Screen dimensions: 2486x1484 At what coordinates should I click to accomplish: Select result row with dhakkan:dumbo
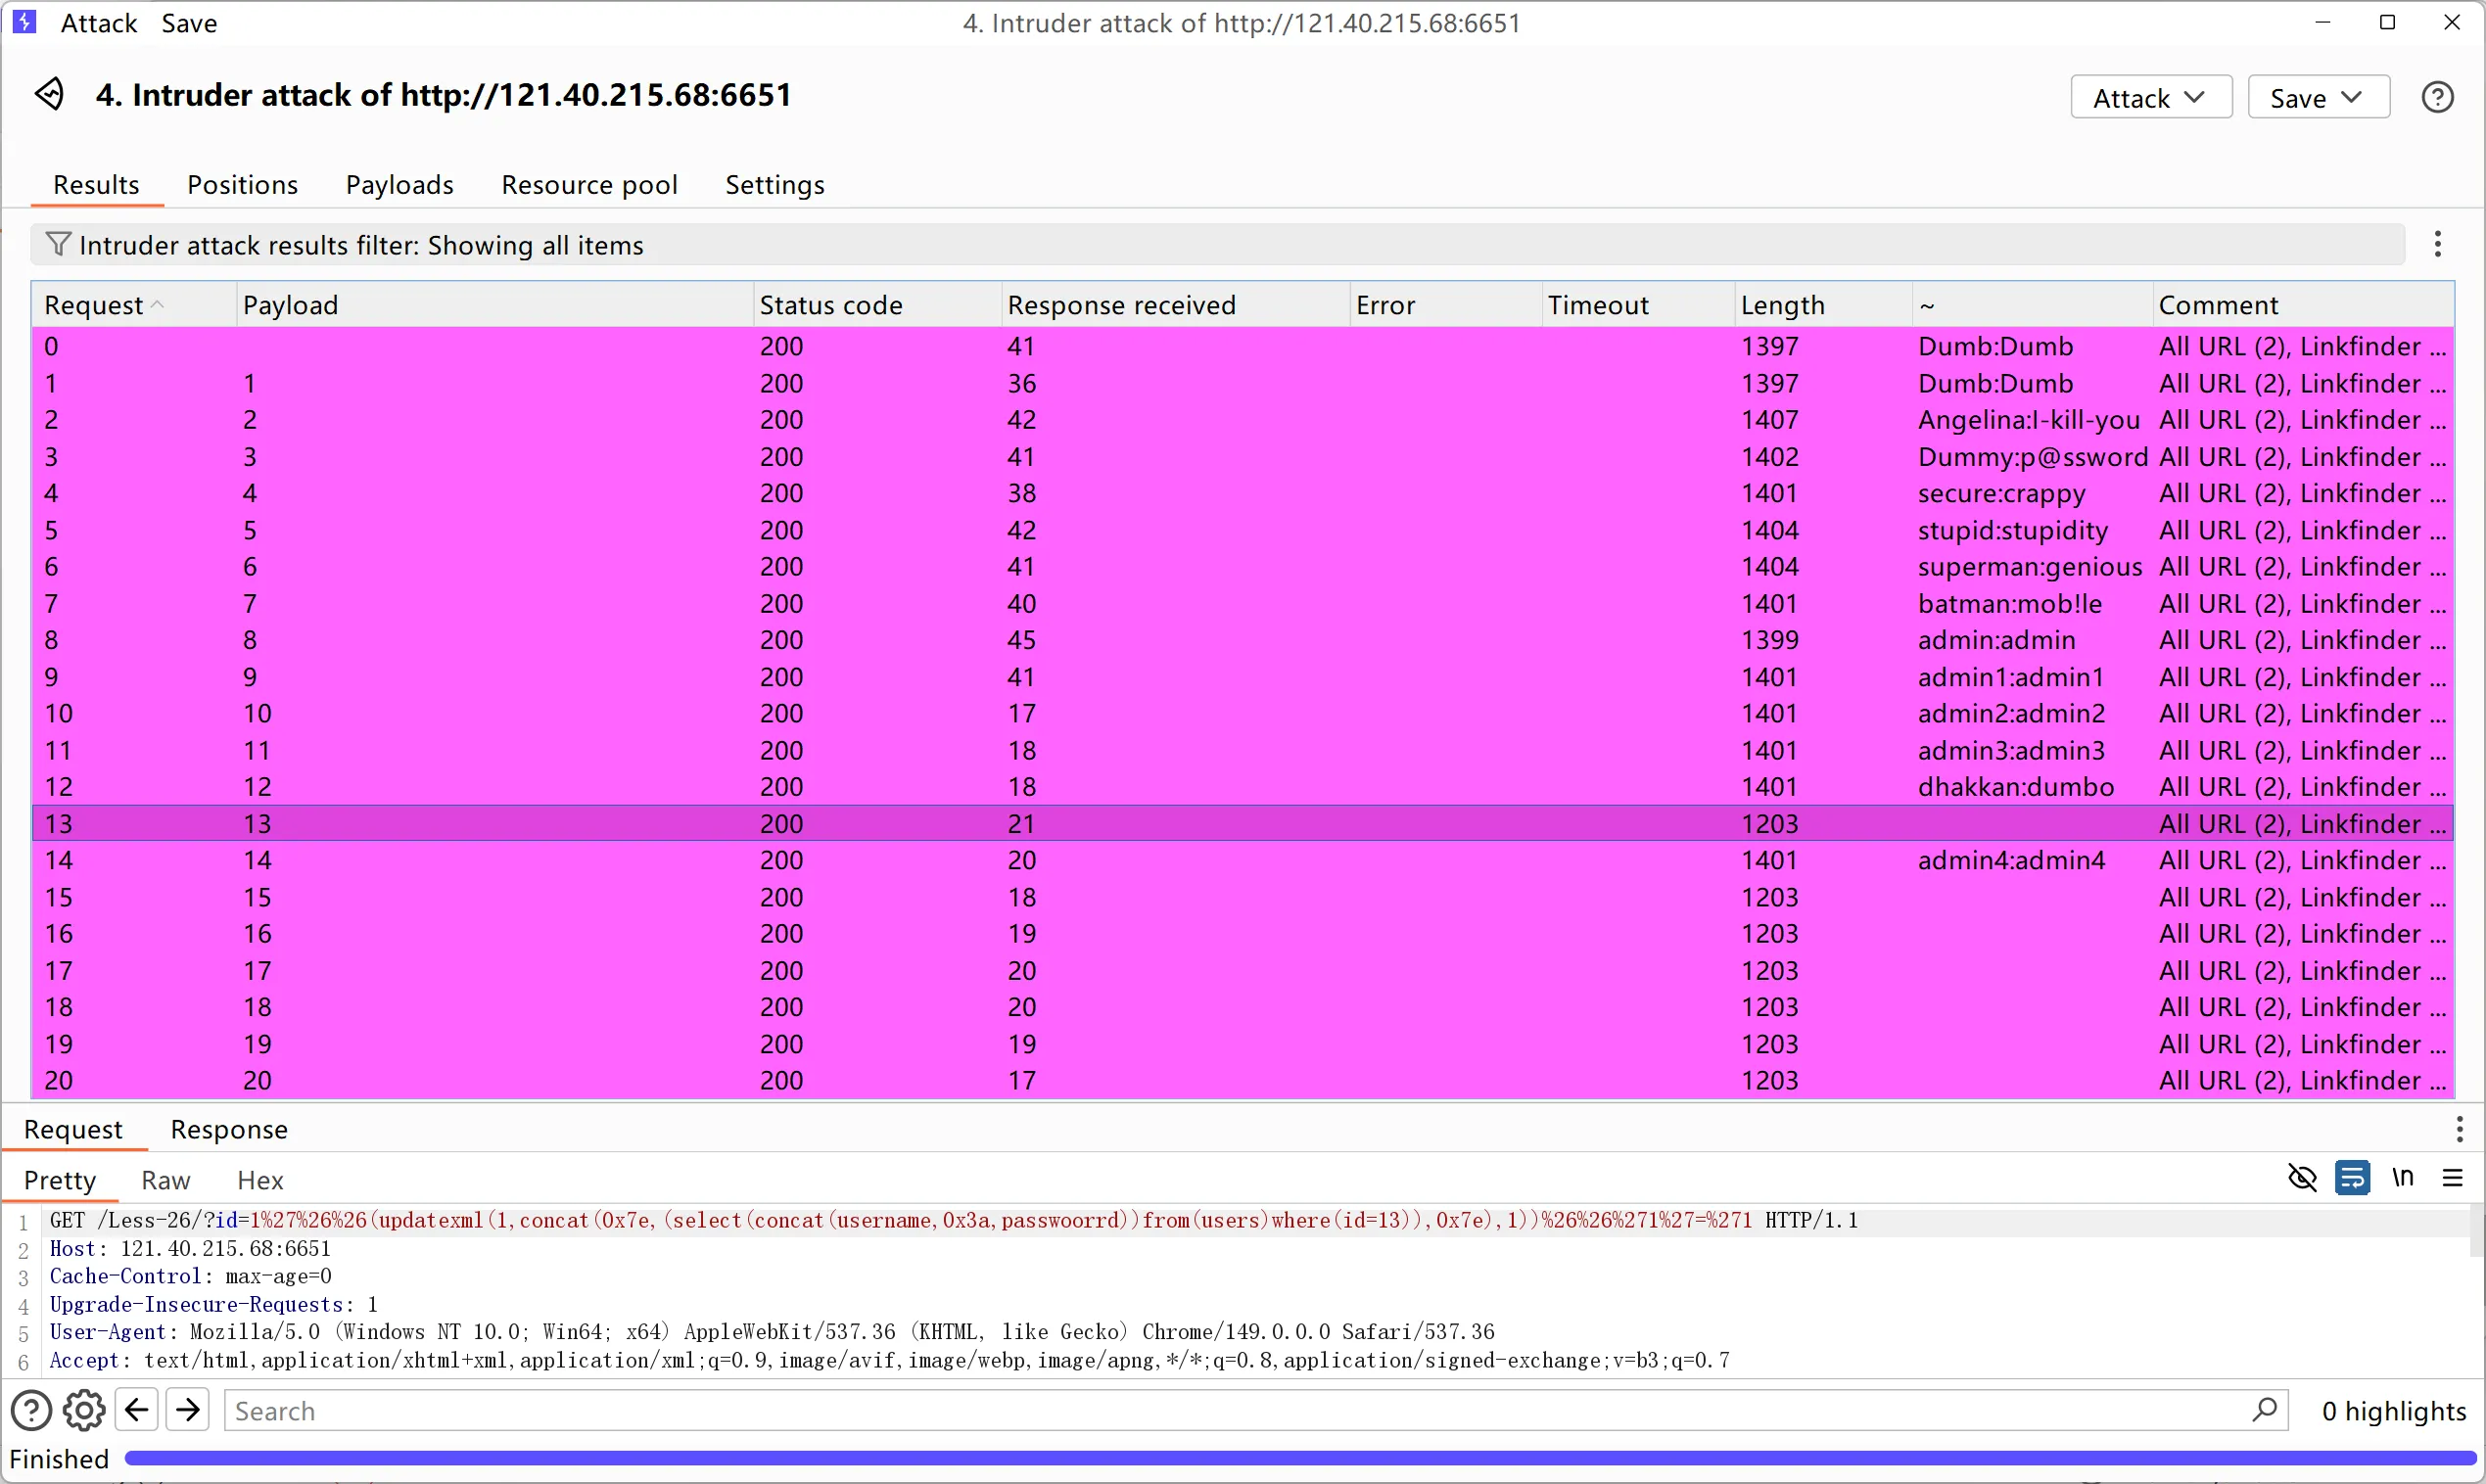click(1243, 787)
